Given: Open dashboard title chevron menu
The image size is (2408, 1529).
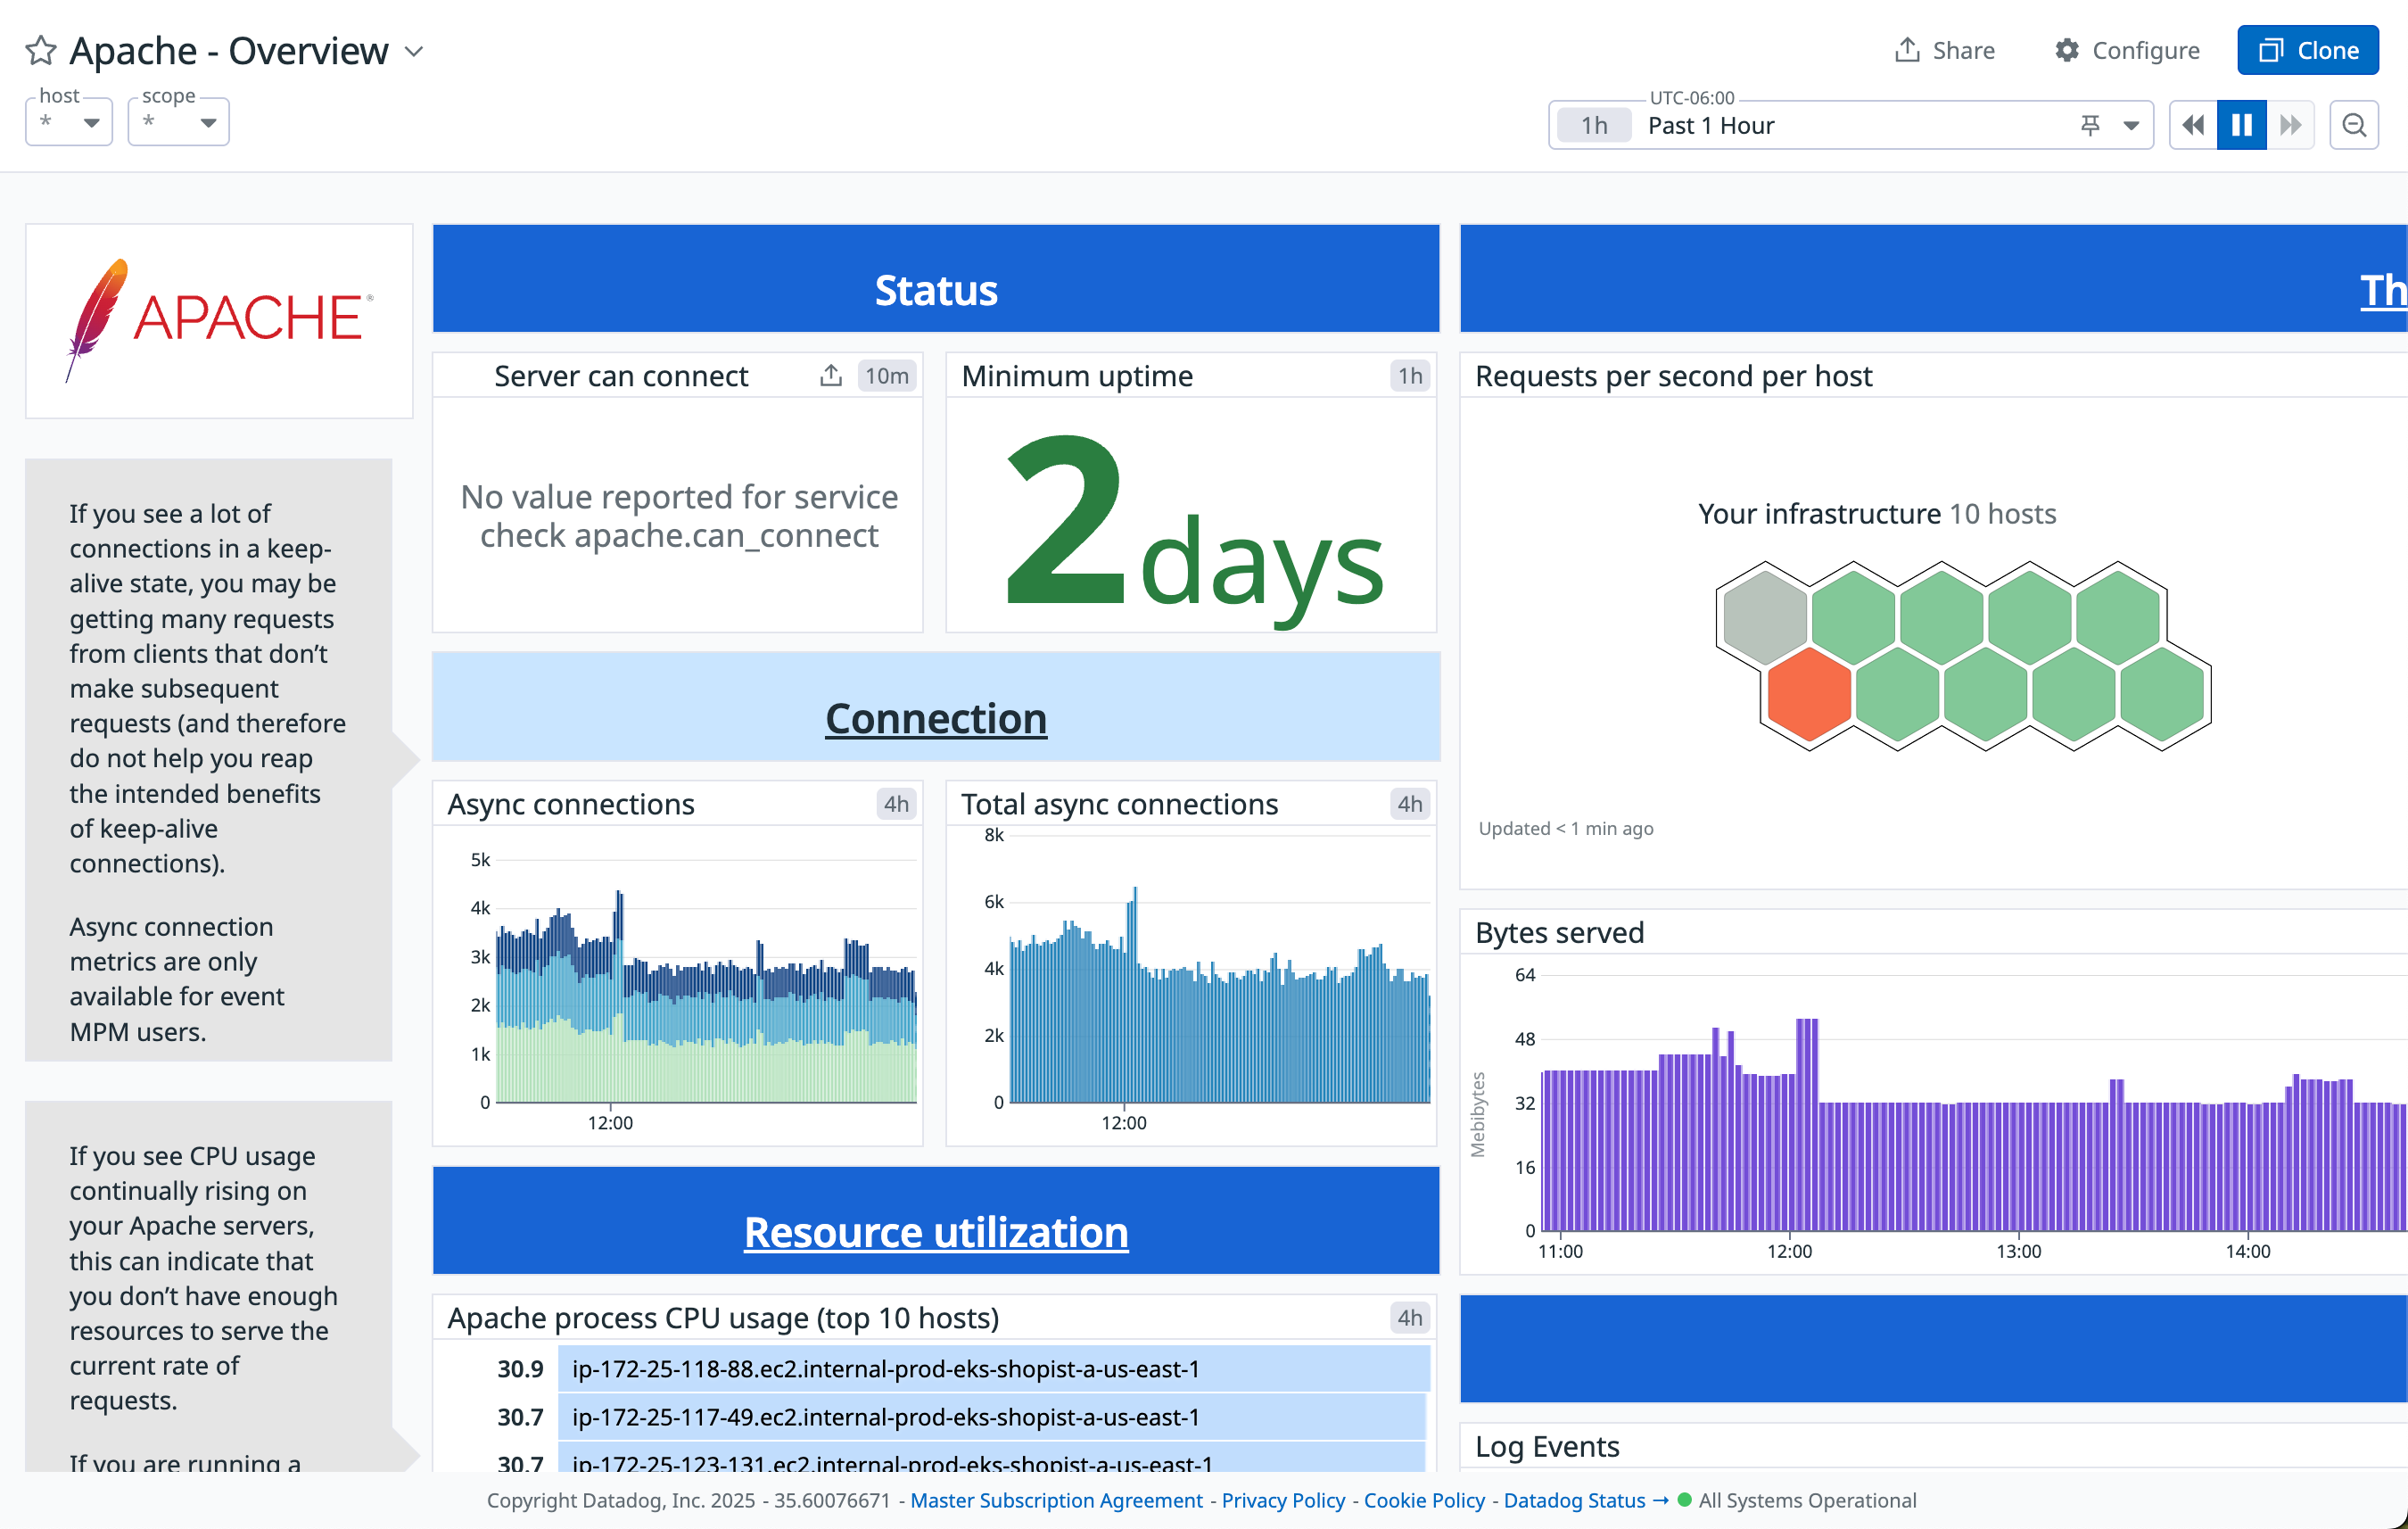Looking at the screenshot, I should coord(414,51).
